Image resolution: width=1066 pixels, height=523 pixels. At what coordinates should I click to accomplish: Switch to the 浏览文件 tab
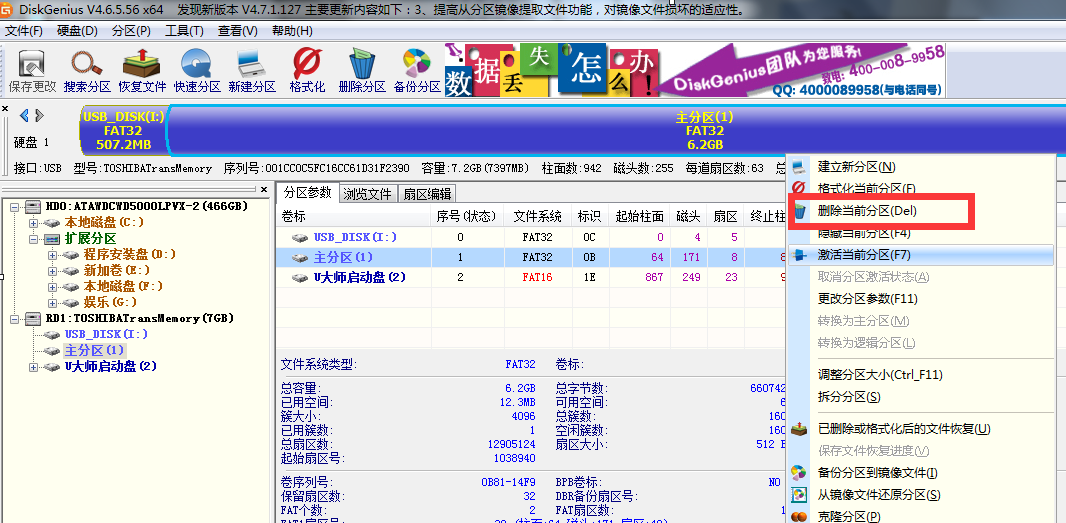click(368, 194)
